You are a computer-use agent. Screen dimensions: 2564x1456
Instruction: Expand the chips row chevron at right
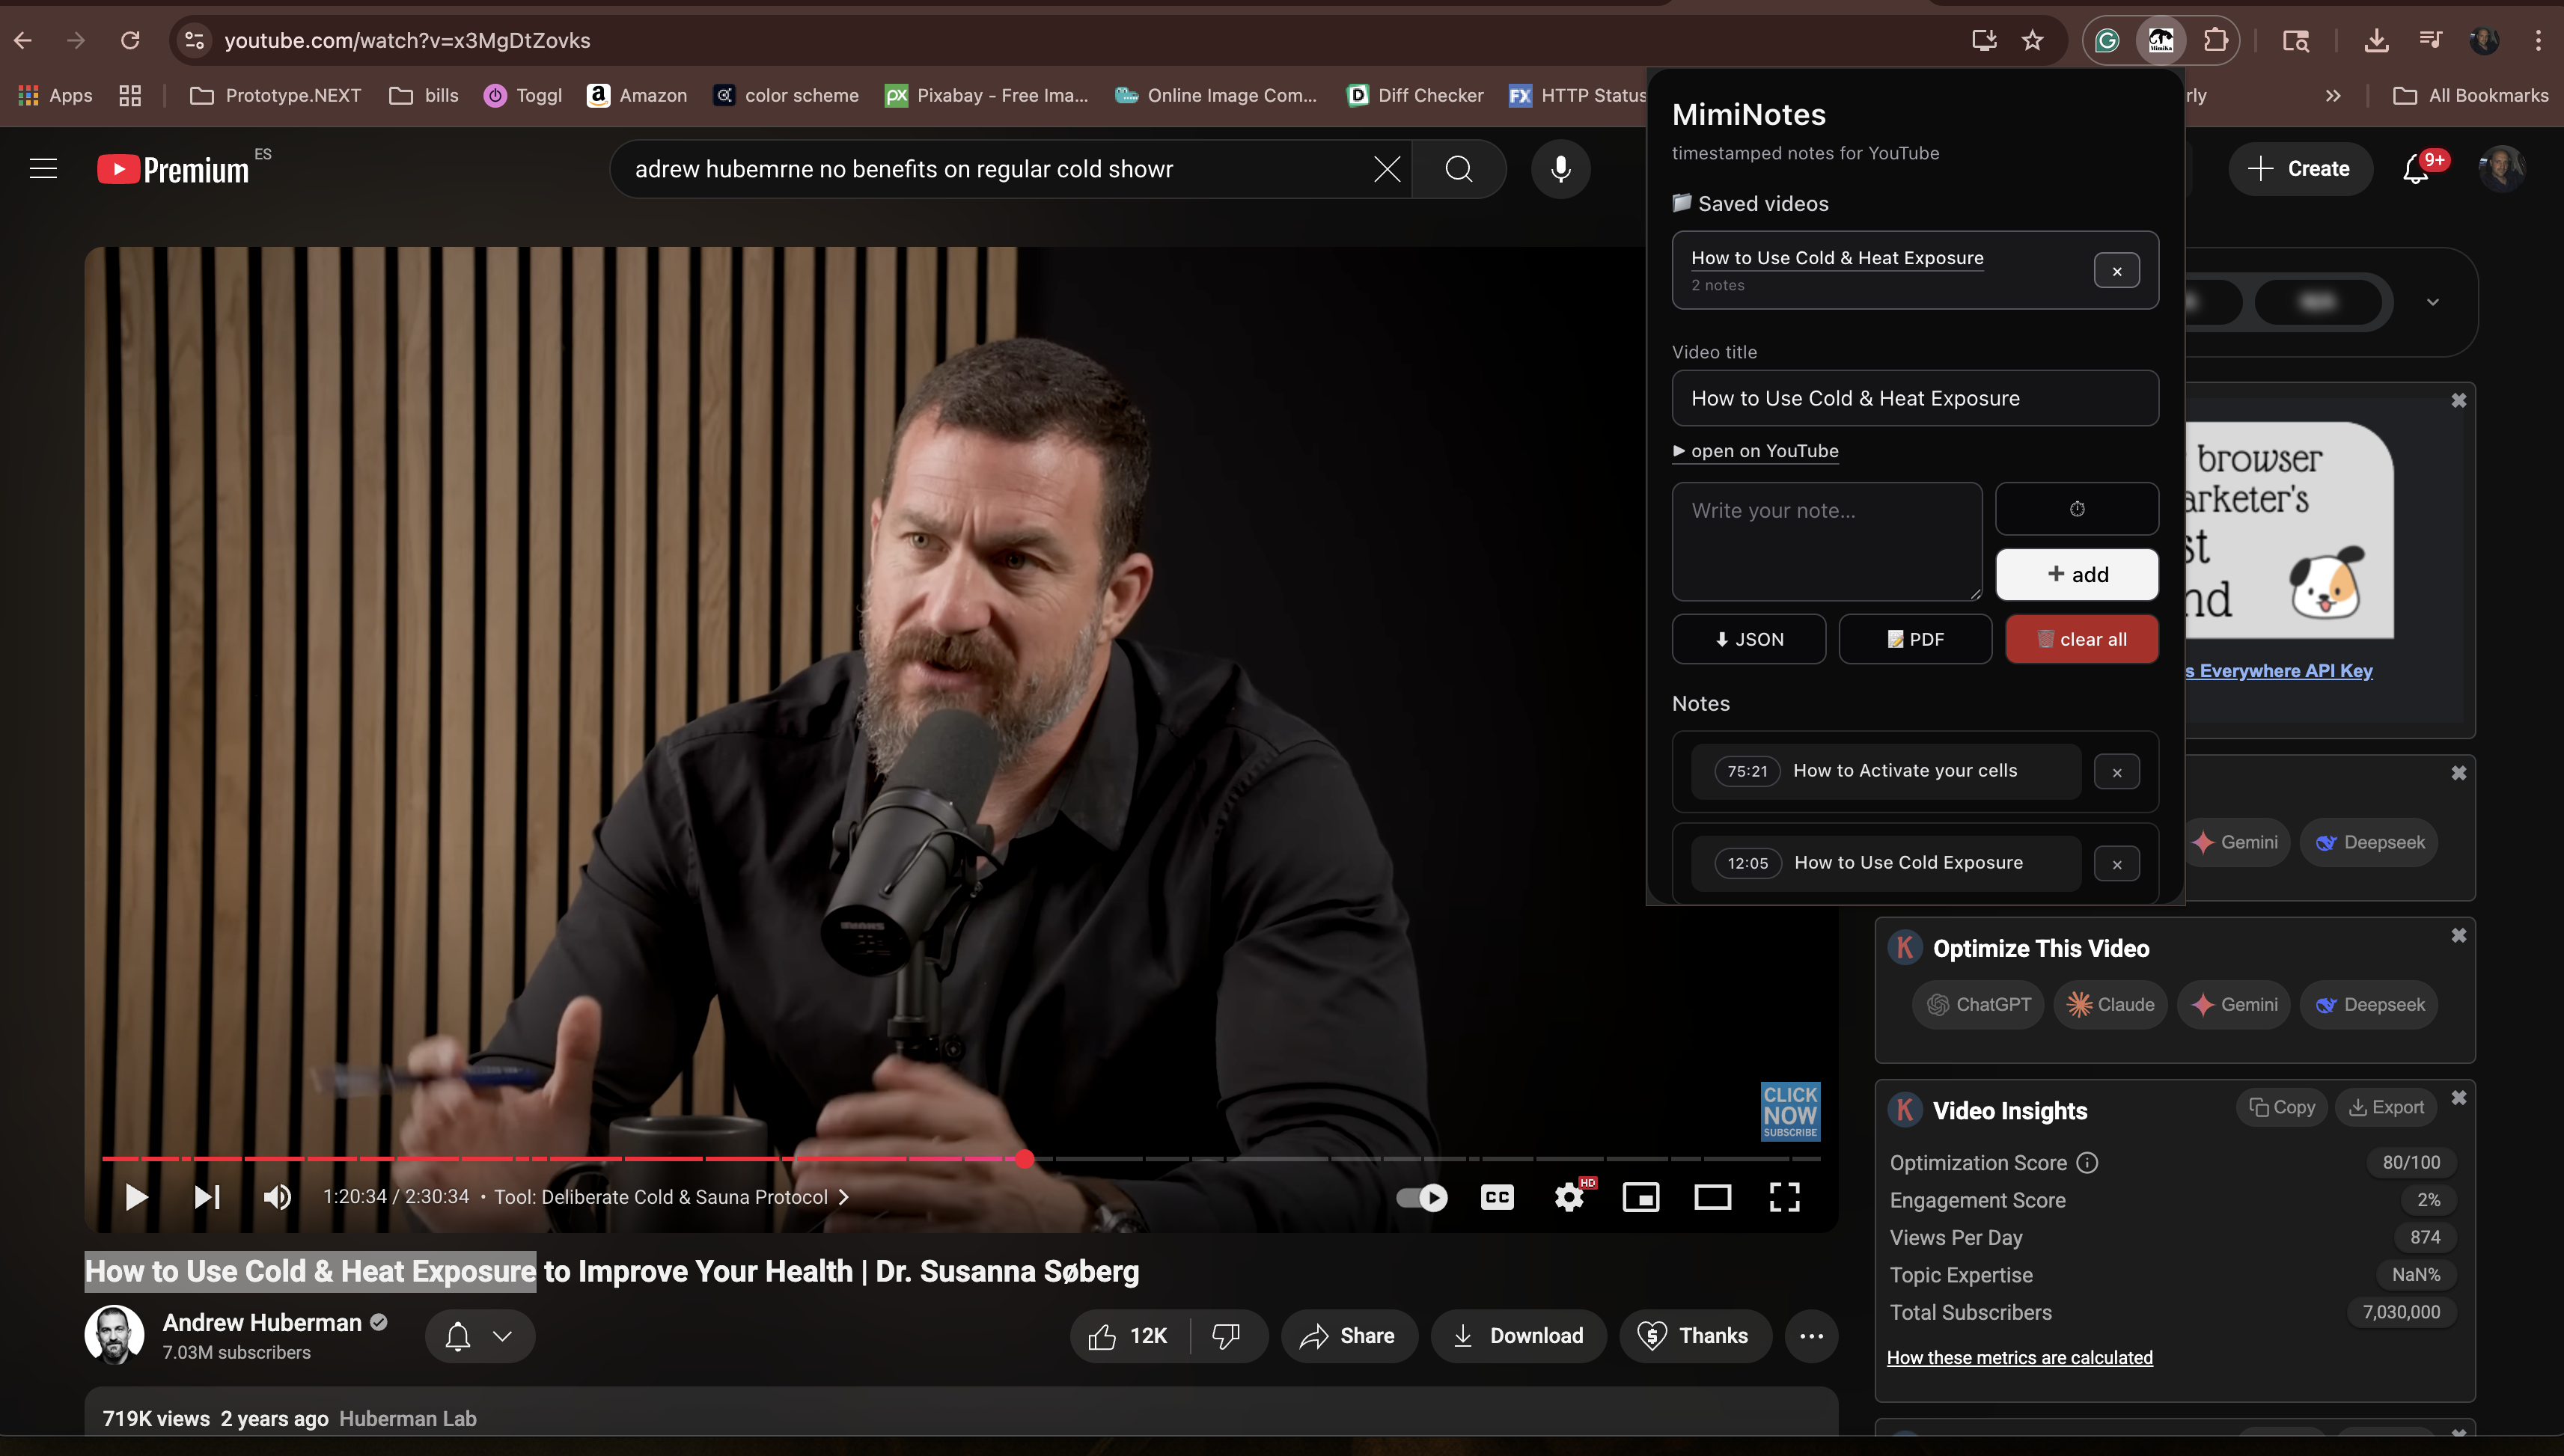tap(2433, 302)
